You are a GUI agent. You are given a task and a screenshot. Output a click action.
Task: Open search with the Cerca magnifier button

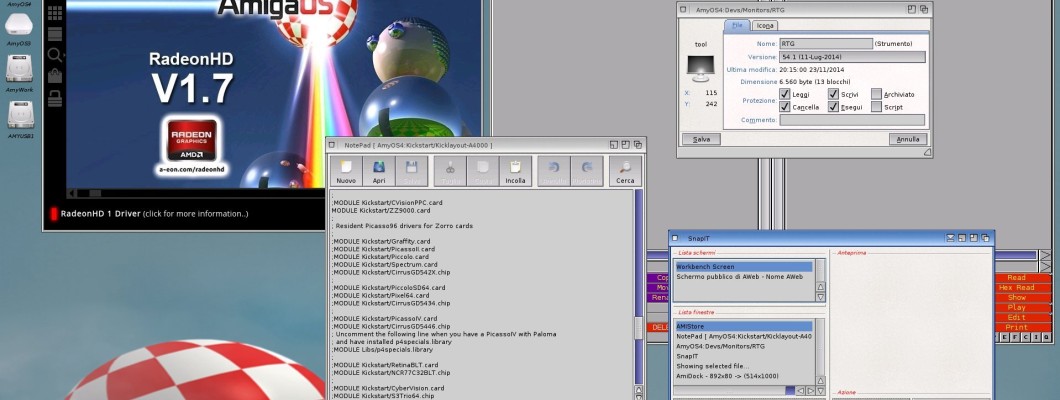[x=625, y=171]
